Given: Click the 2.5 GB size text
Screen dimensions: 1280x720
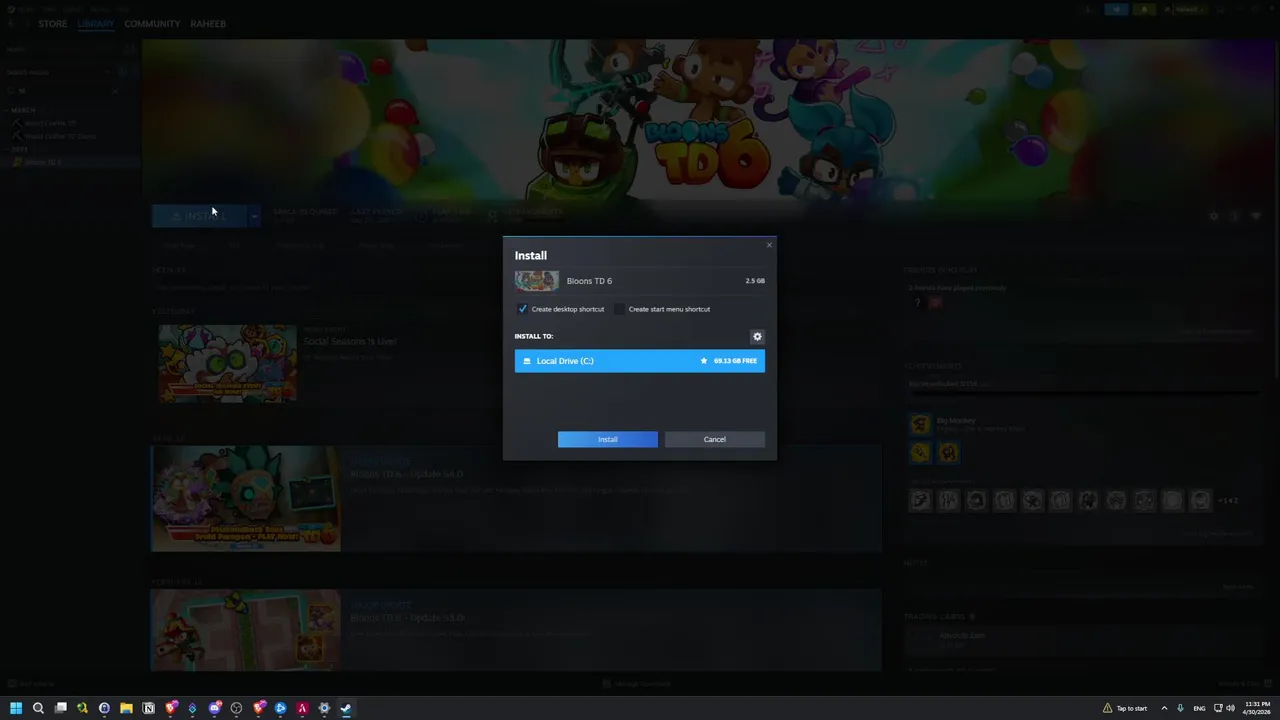Looking at the screenshot, I should pyautogui.click(x=755, y=281).
